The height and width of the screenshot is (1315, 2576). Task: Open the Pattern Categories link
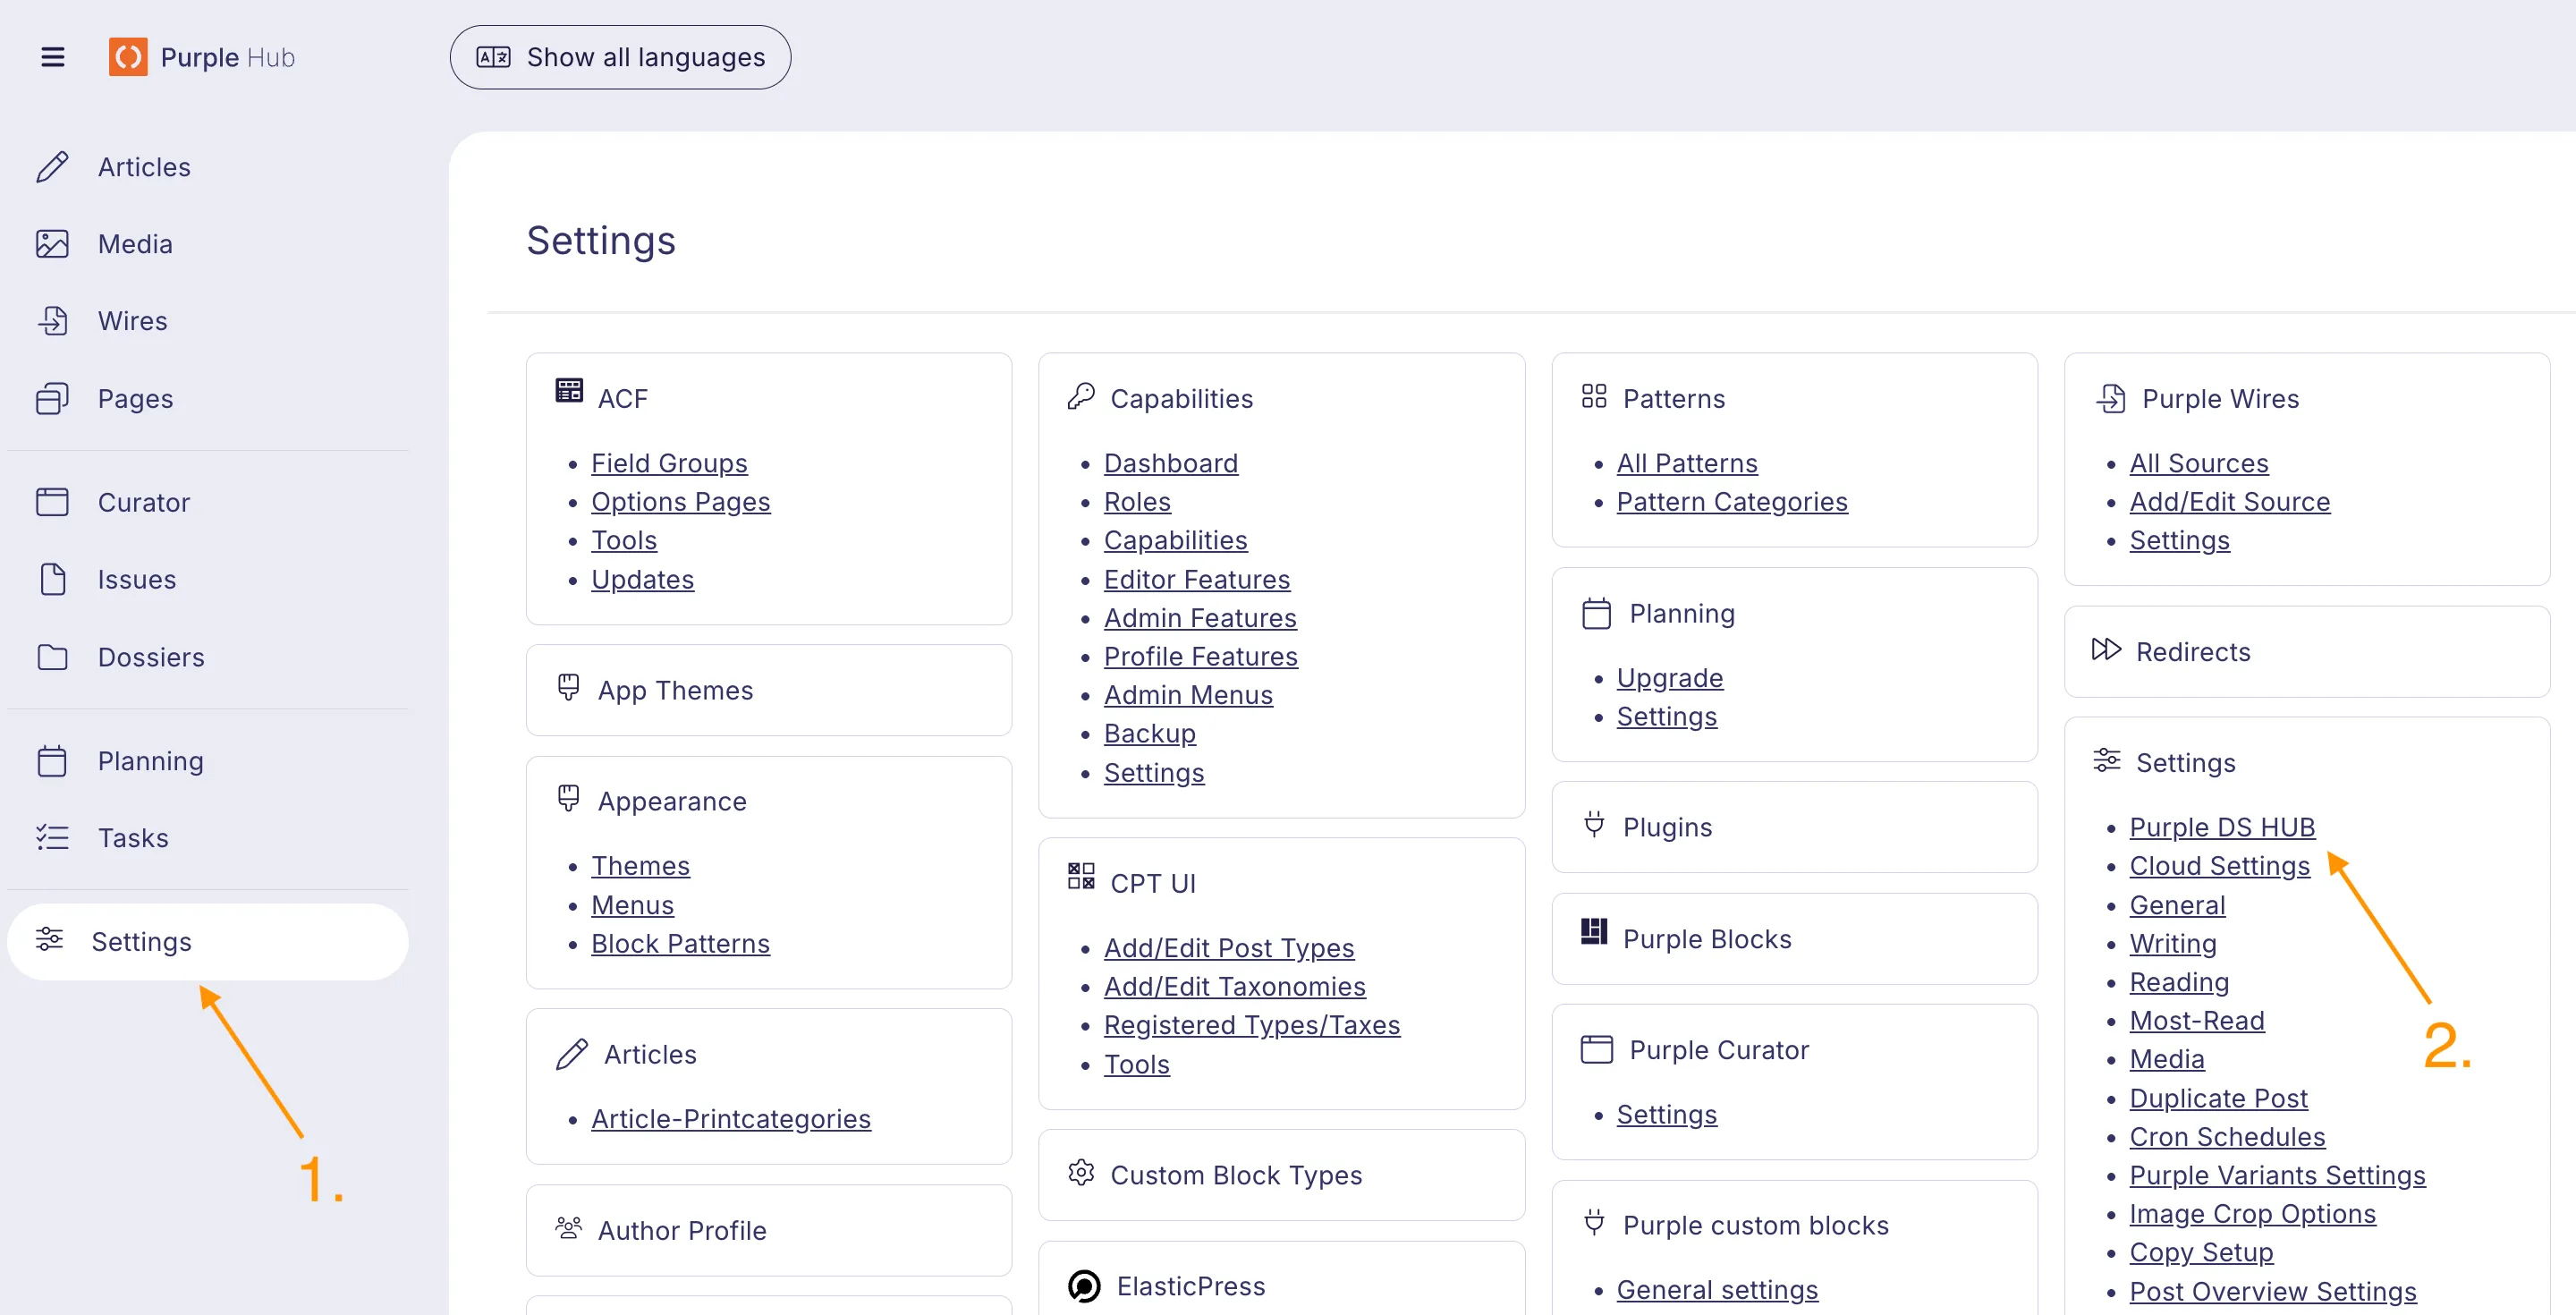pos(1732,502)
